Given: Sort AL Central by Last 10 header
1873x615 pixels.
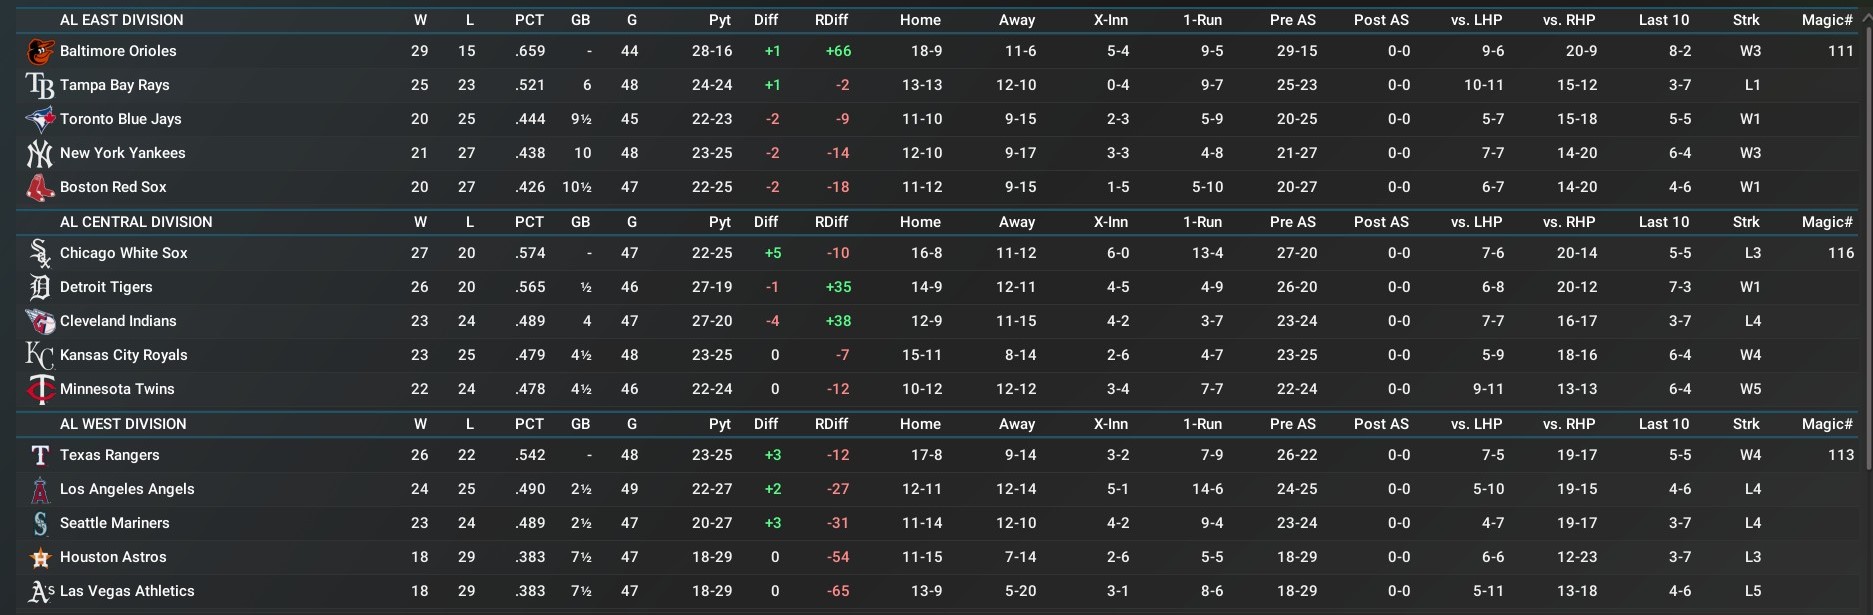Looking at the screenshot, I should [x=1663, y=222].
